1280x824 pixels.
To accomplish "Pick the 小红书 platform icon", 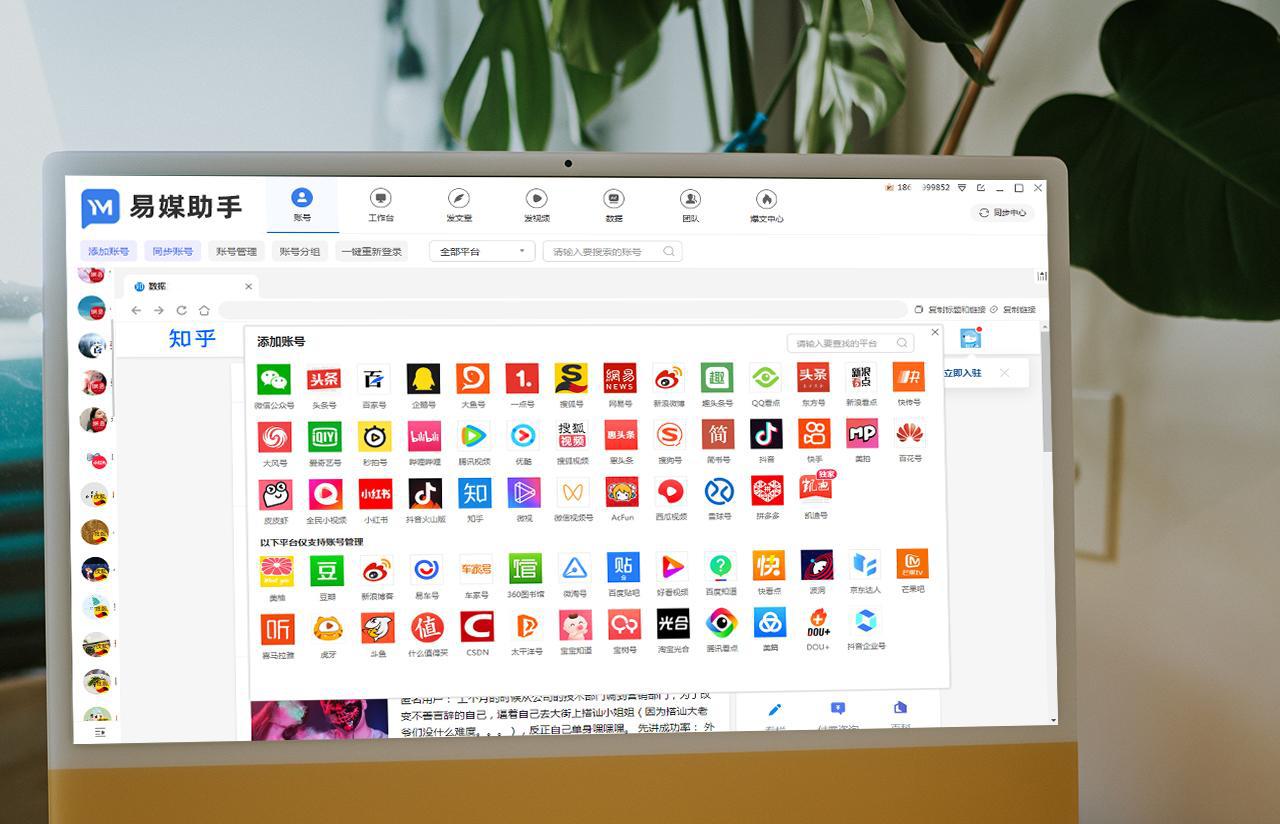I will [x=375, y=494].
